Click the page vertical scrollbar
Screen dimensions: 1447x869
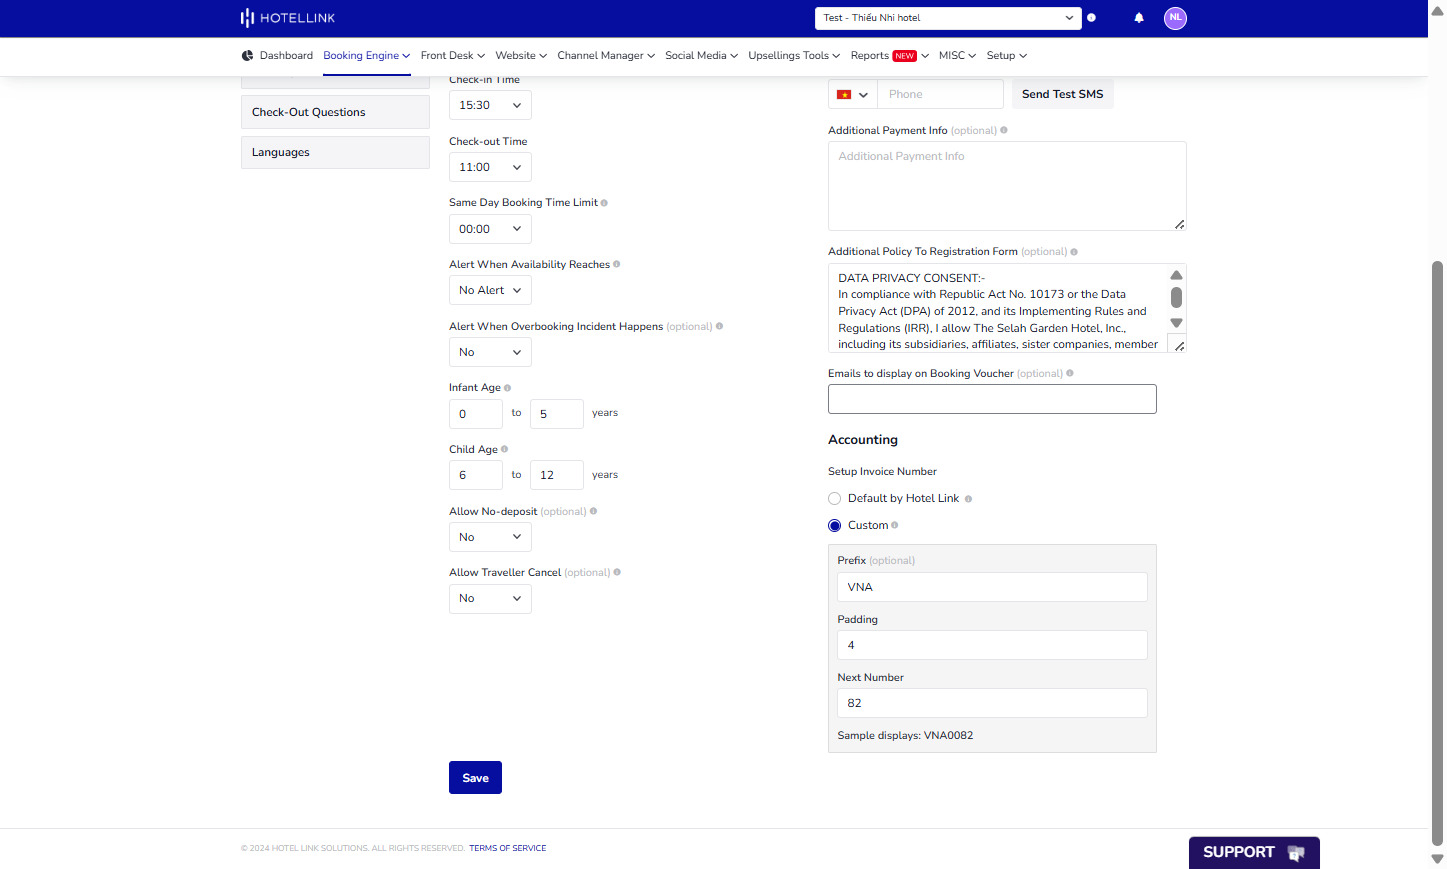pos(1437,552)
